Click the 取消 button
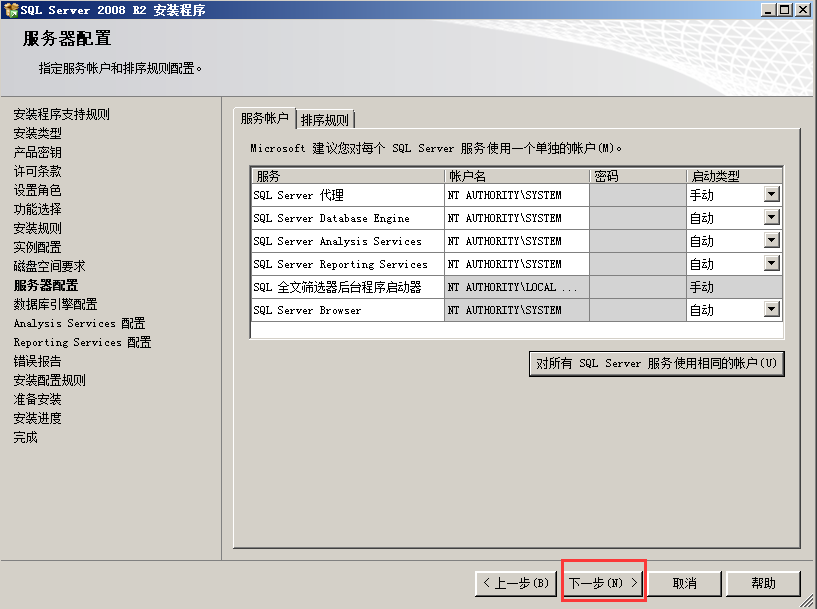Viewport: 817px width, 609px height. pos(684,583)
